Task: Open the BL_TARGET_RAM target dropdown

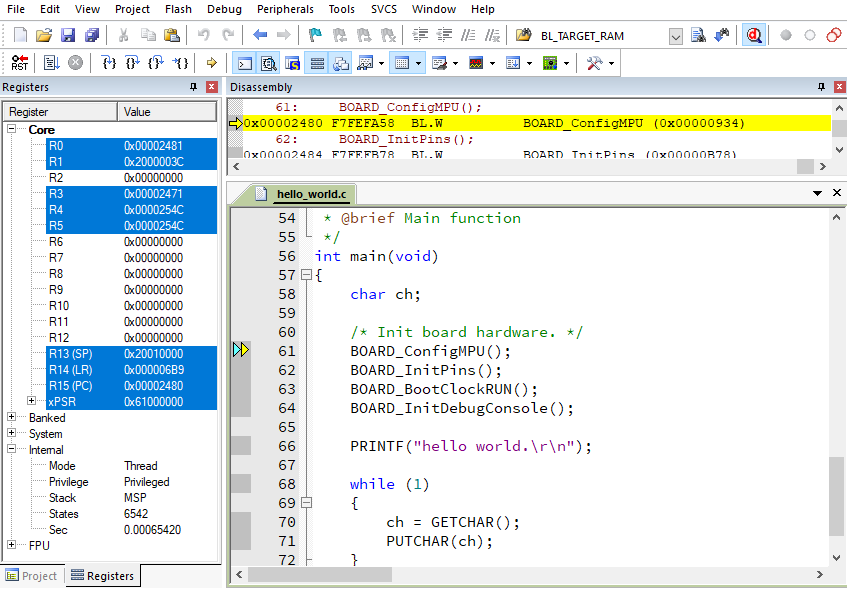Action: coord(676,36)
